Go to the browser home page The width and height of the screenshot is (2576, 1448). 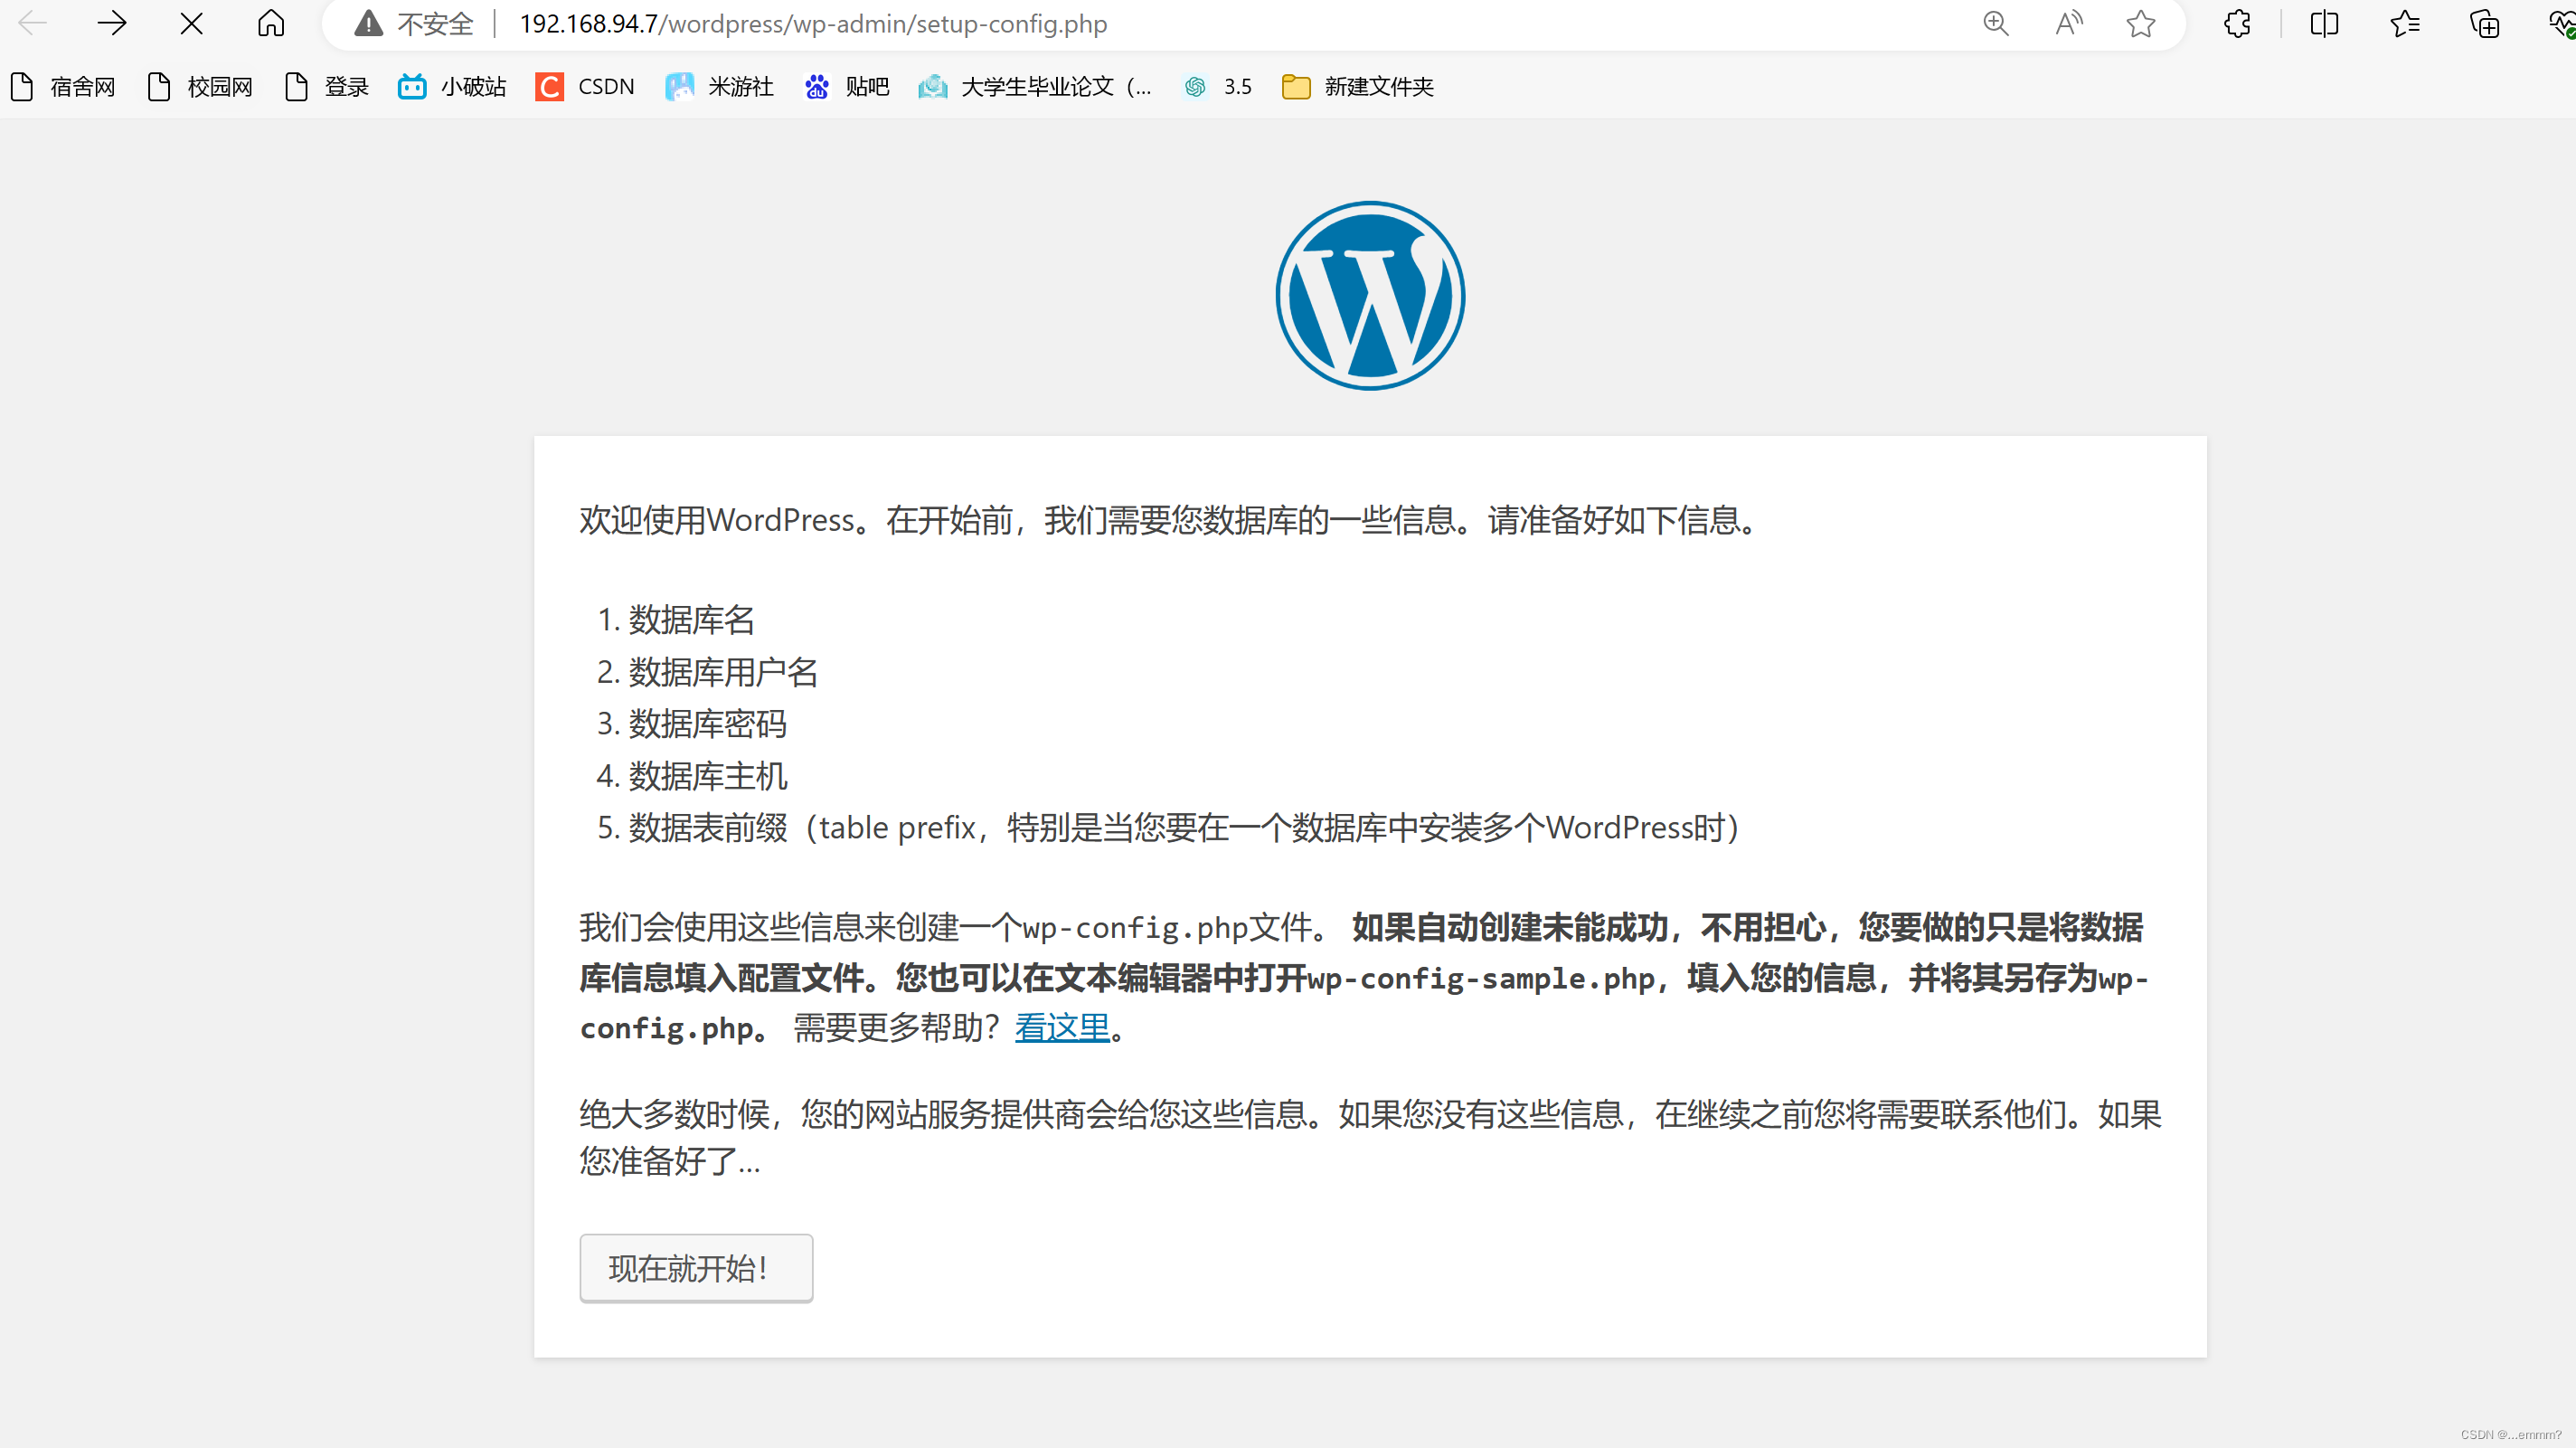[x=270, y=23]
